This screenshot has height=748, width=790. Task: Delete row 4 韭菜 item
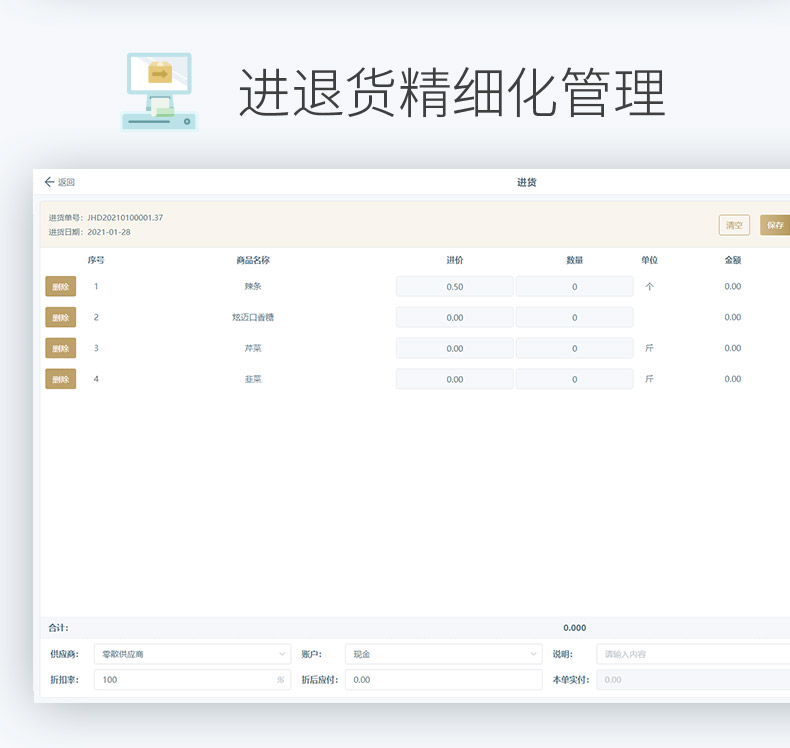(x=60, y=379)
